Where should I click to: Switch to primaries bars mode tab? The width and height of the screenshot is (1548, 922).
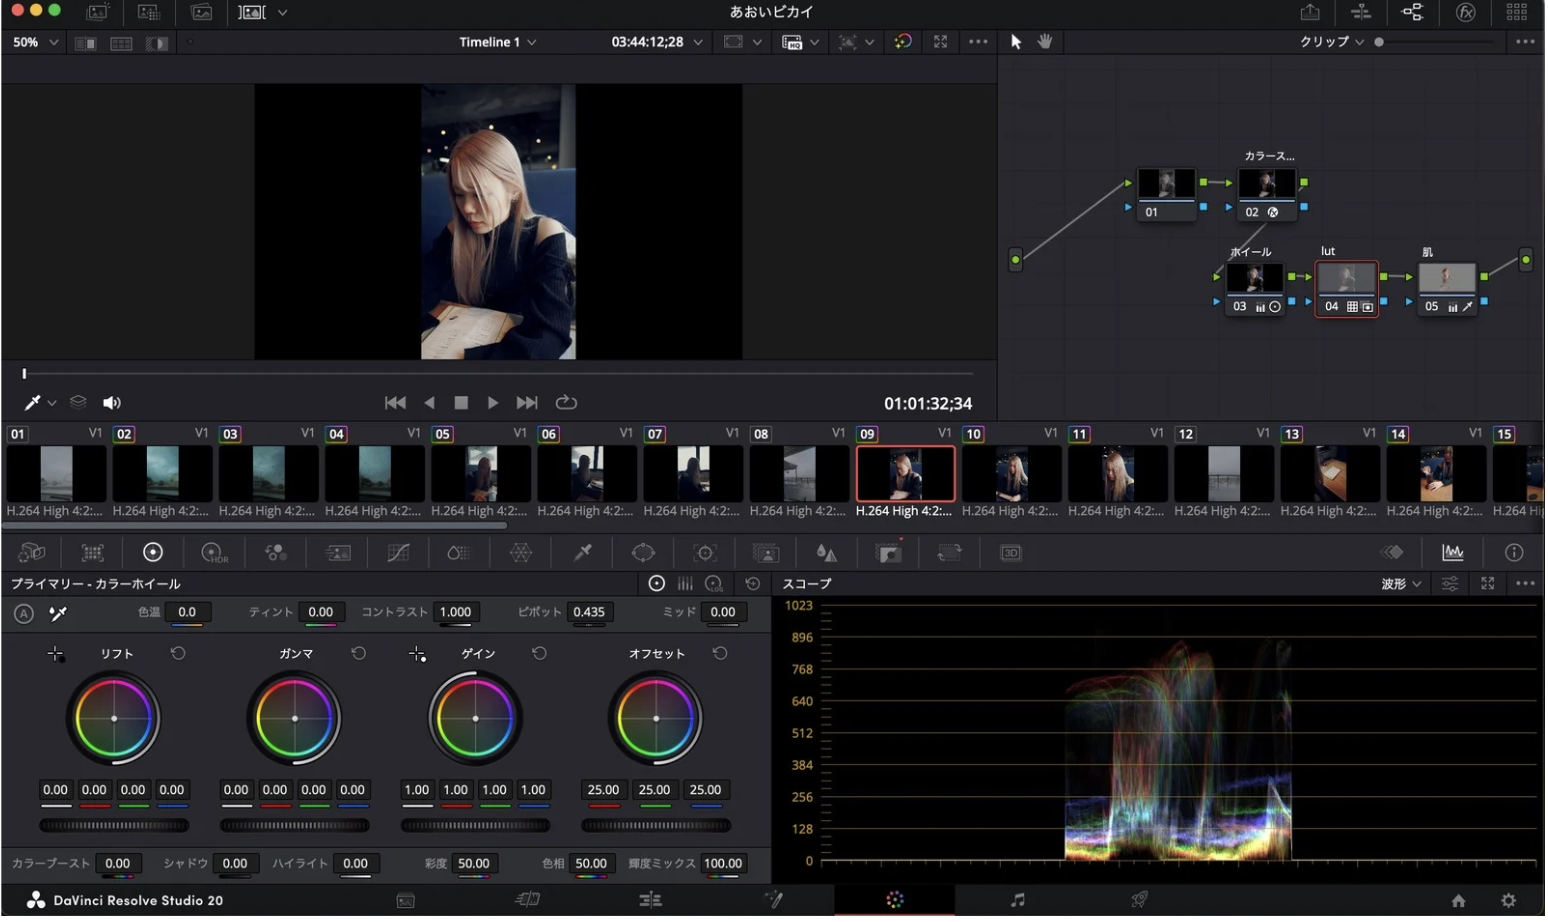tap(686, 585)
